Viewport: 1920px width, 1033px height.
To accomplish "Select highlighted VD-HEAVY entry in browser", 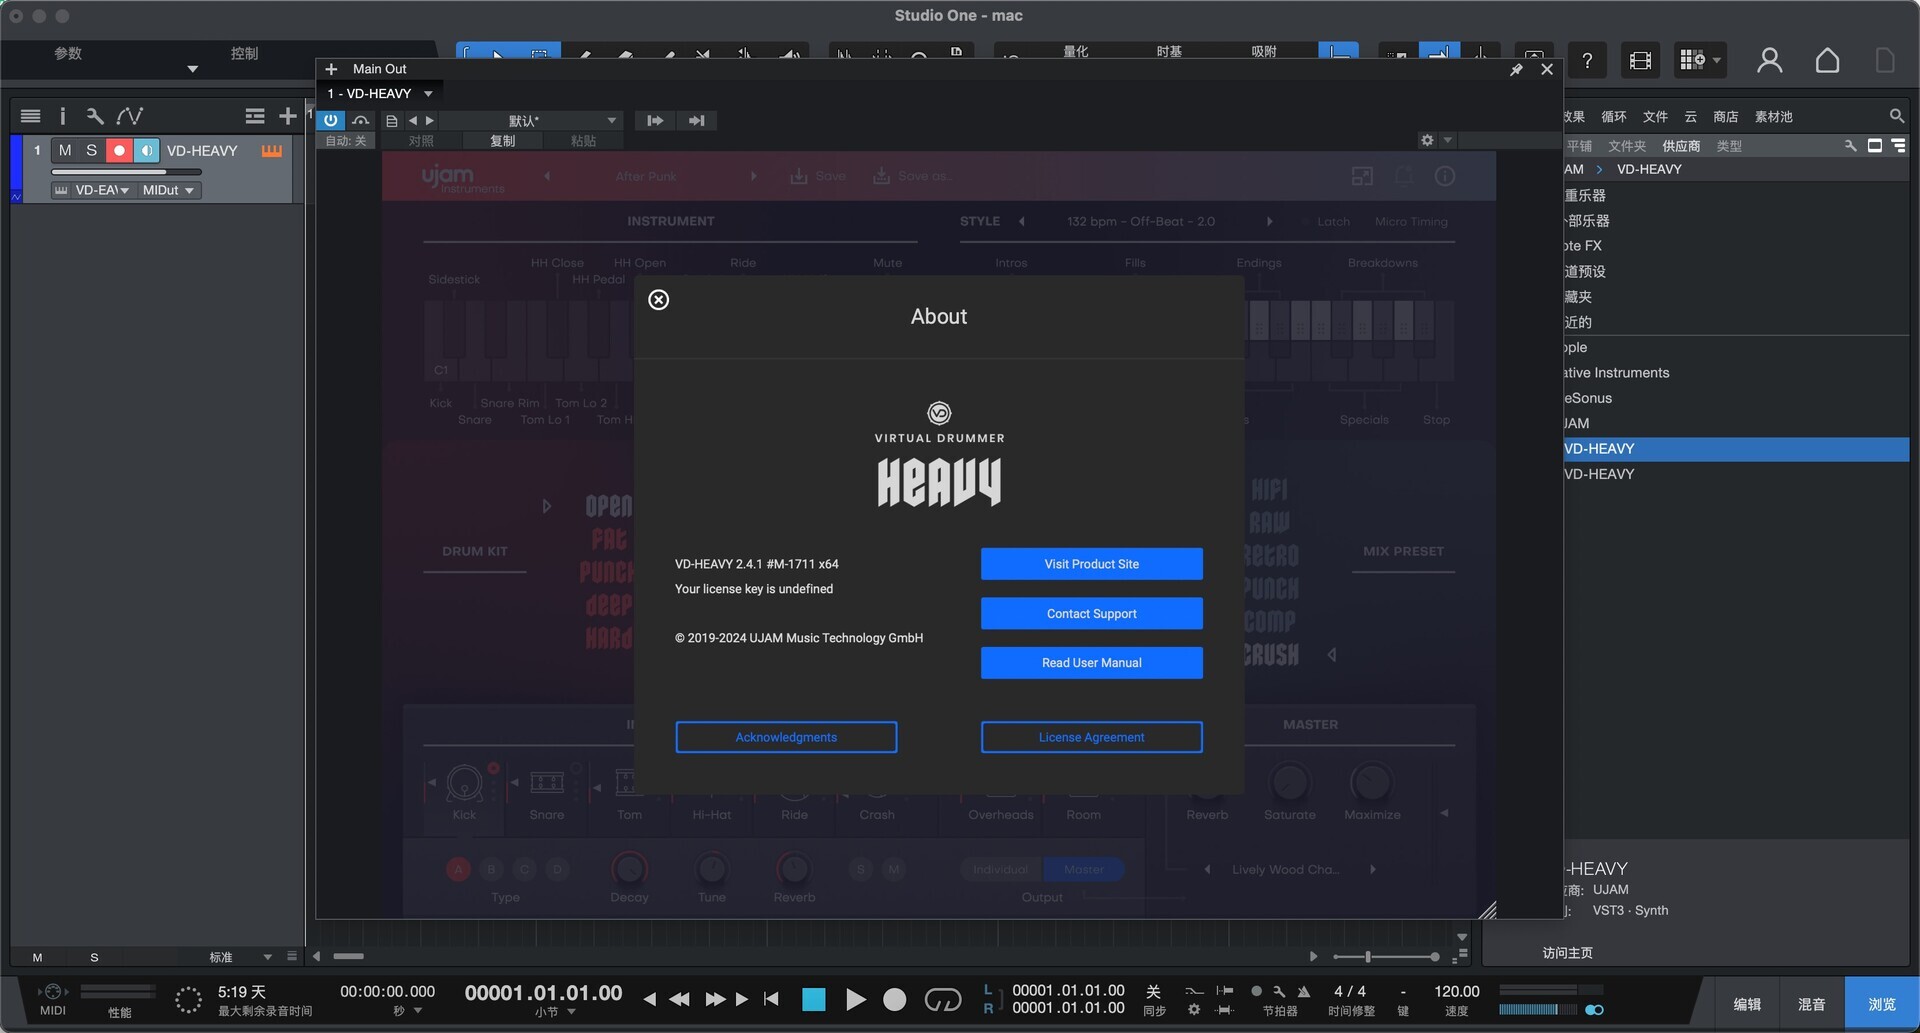I will 1736,449.
